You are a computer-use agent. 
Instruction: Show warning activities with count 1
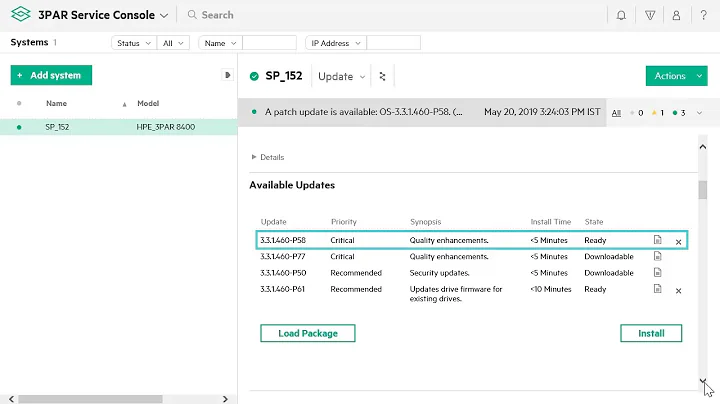[658, 112]
